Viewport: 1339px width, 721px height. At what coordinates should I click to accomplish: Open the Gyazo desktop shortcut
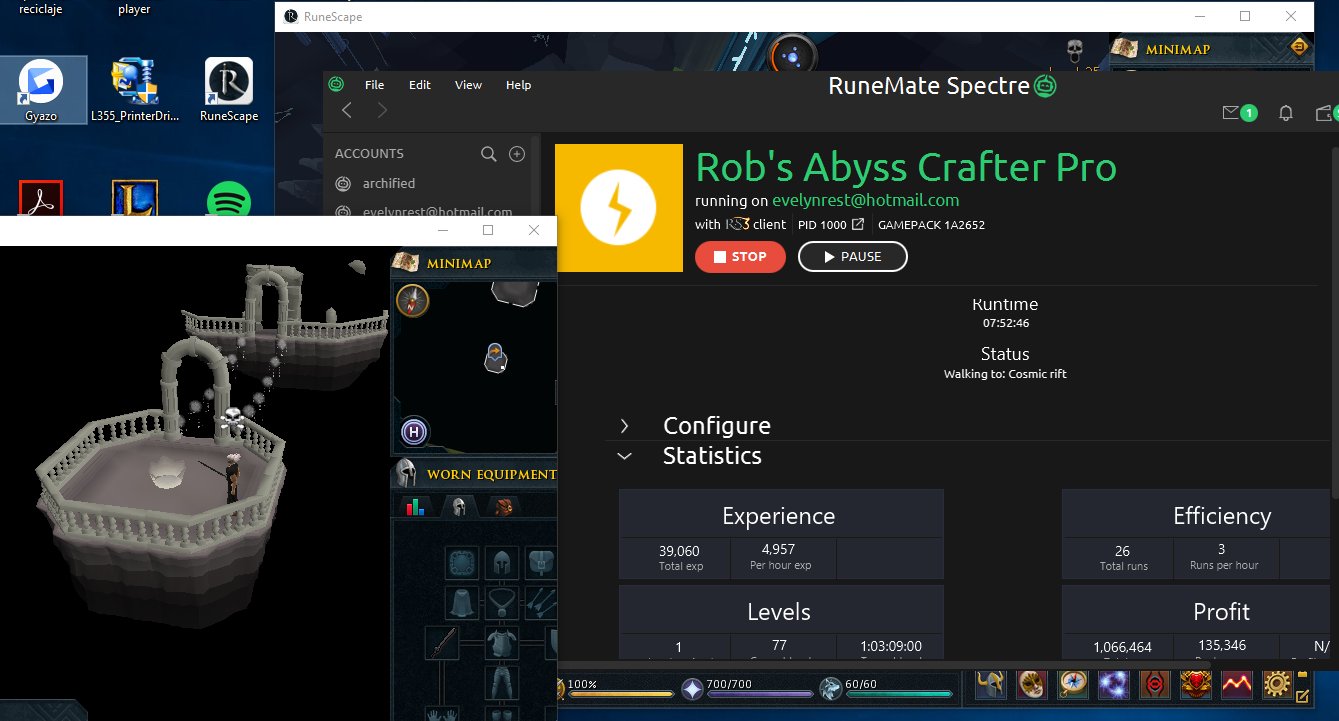[x=43, y=90]
